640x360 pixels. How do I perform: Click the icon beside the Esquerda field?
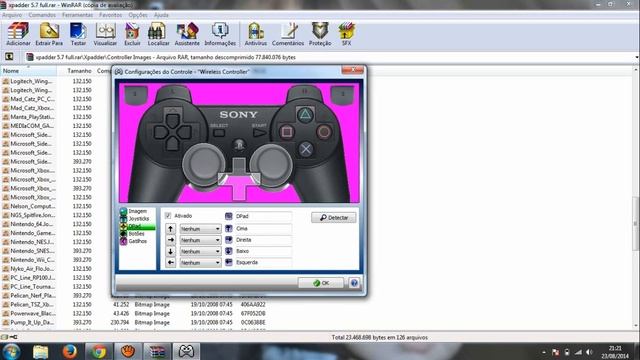[229, 262]
